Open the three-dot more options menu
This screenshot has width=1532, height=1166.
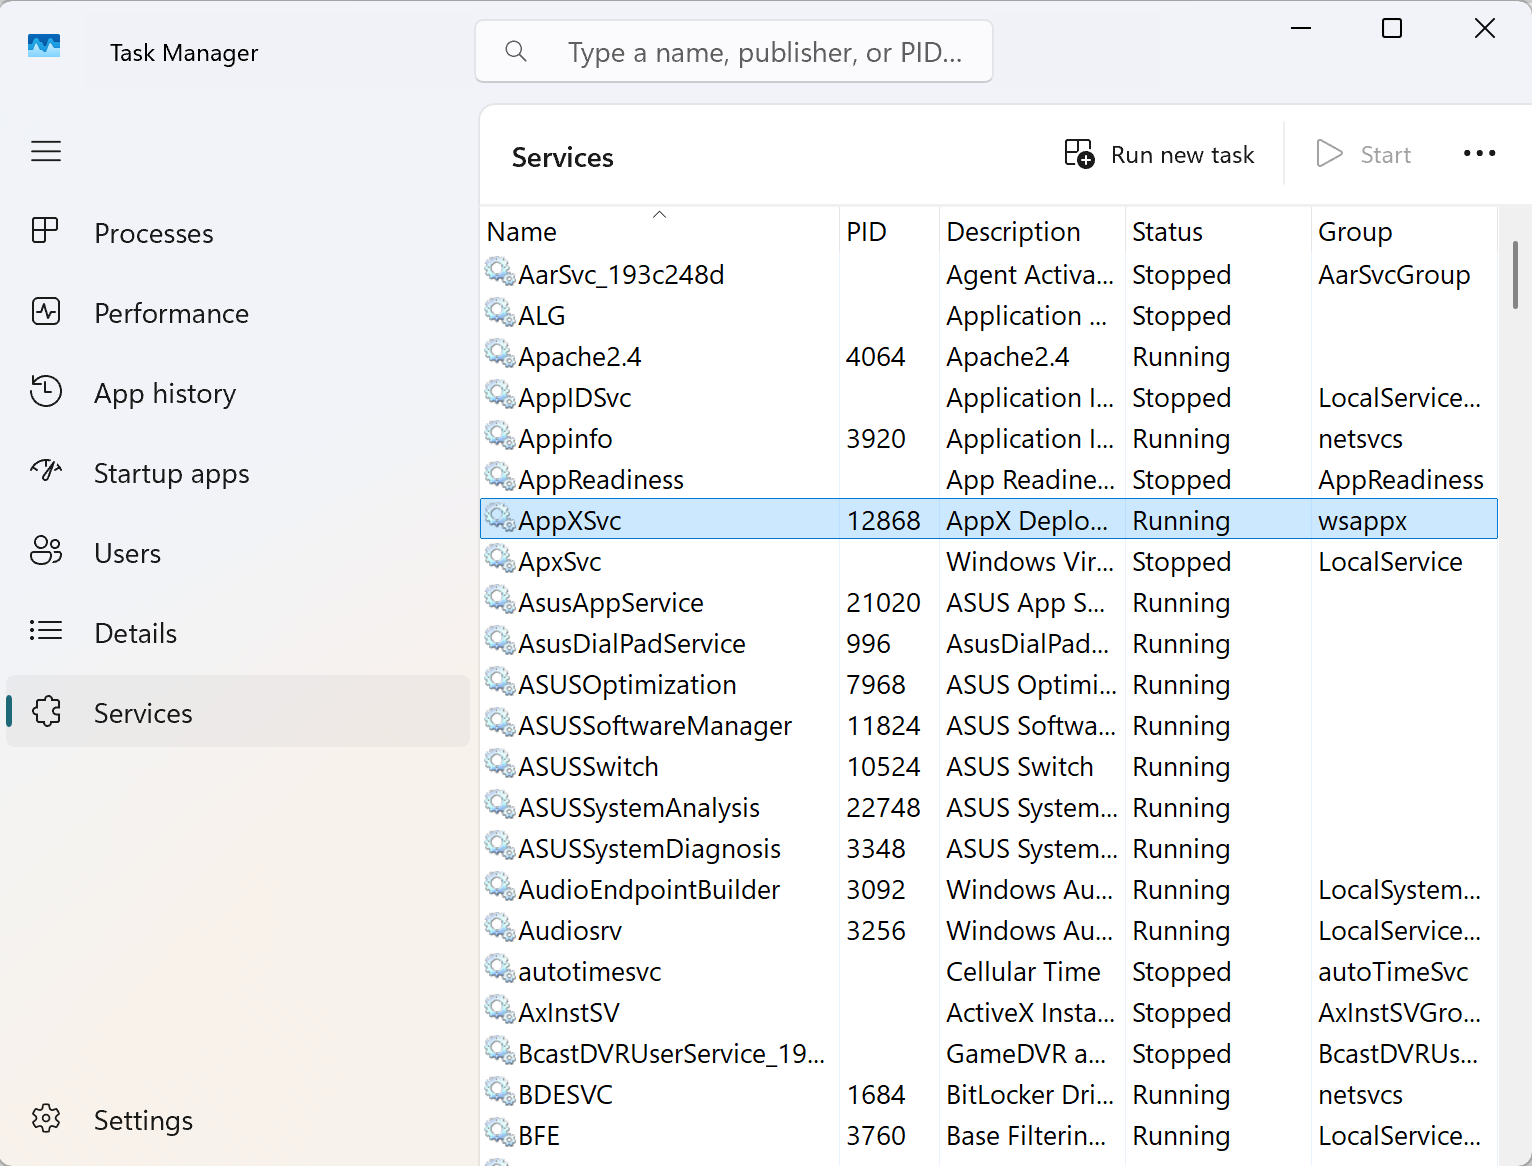[1479, 153]
